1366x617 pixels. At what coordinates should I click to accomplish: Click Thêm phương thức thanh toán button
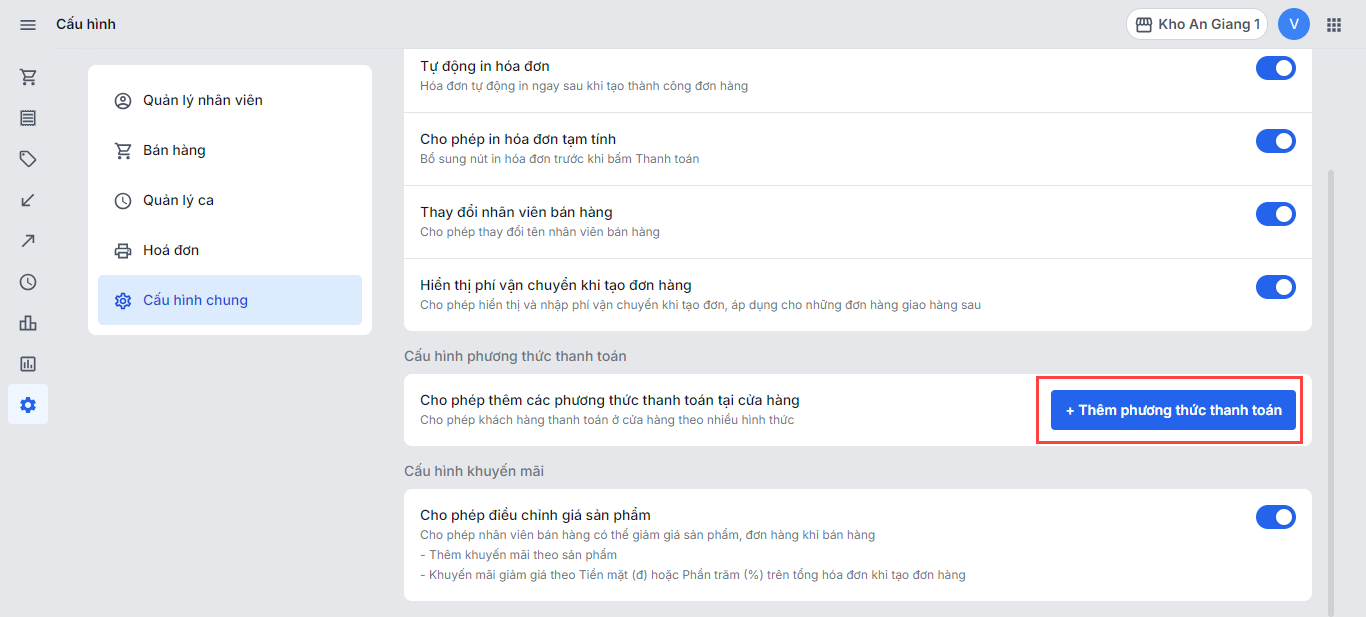1173,410
